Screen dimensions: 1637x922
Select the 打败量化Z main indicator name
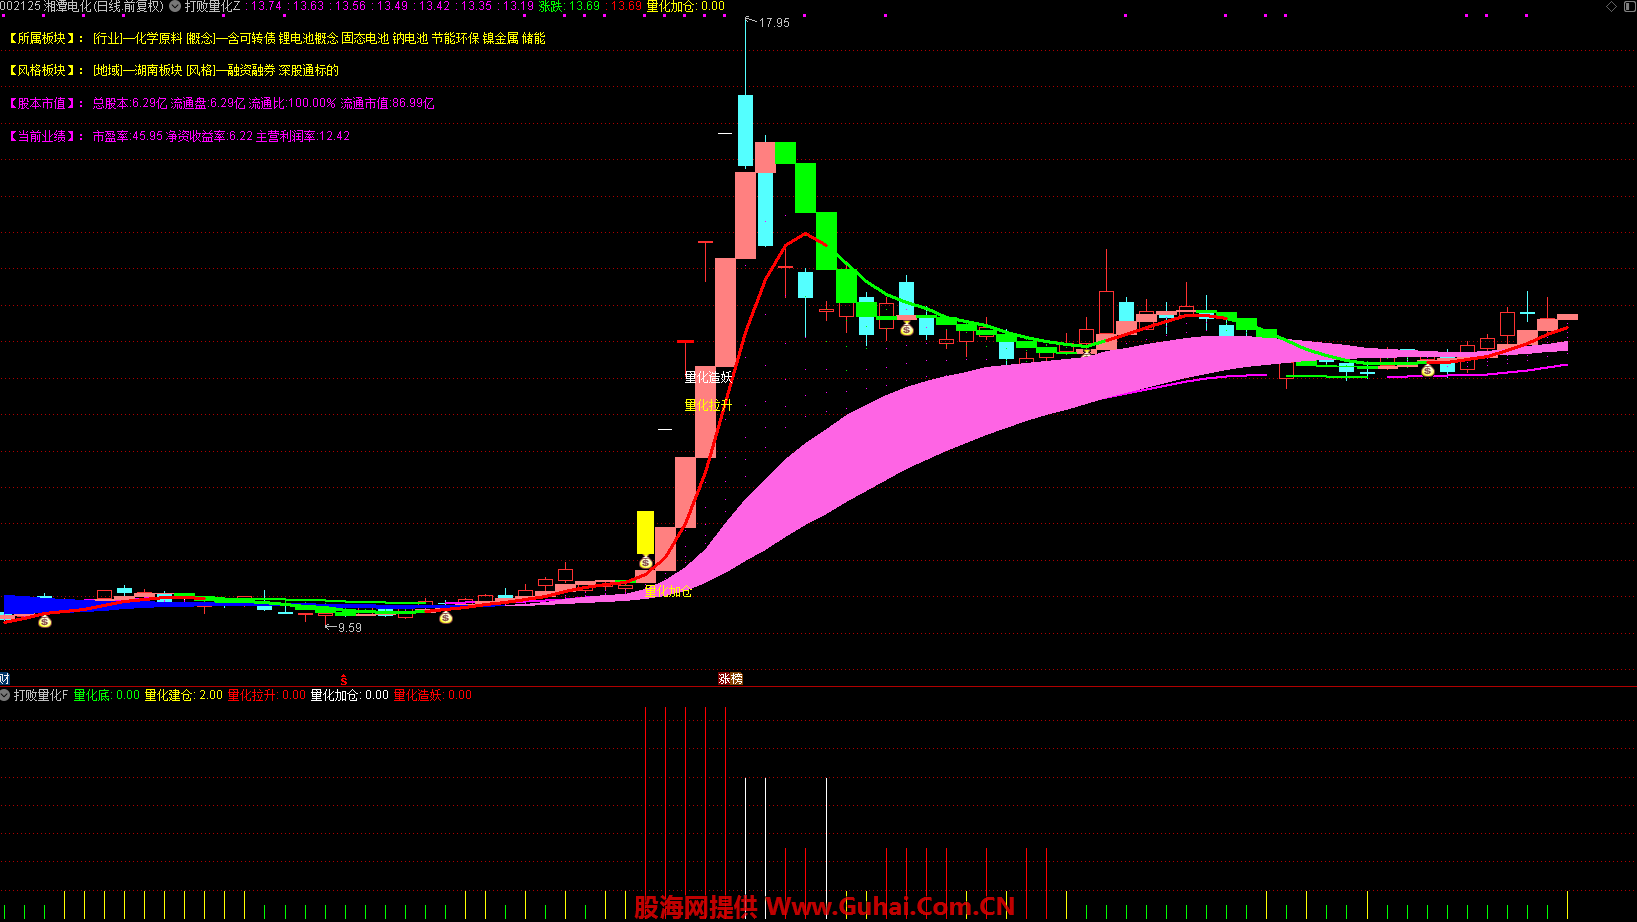[x=212, y=6]
